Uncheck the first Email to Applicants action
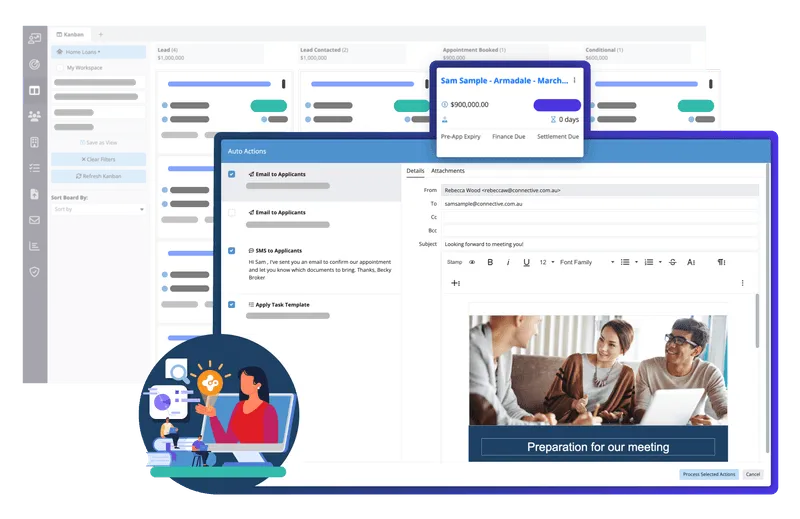Screen dimensions: 800x519 232,174
